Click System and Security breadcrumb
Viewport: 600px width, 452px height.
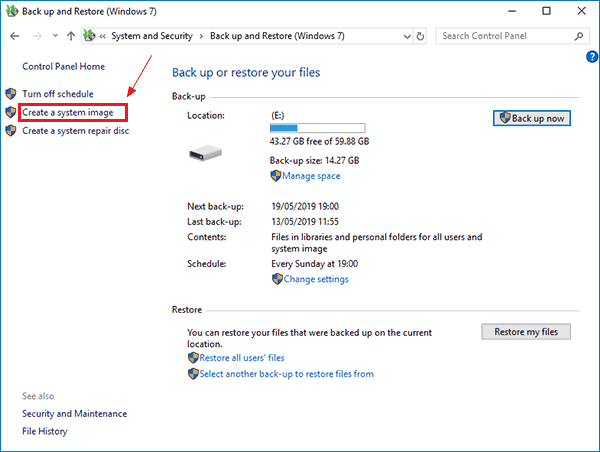tap(152, 36)
